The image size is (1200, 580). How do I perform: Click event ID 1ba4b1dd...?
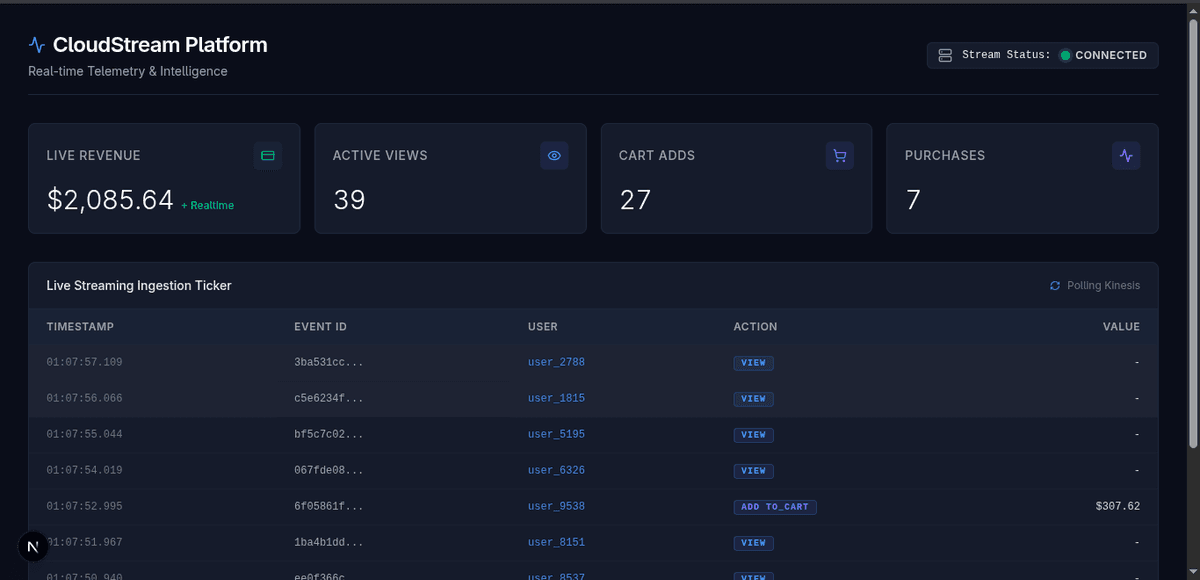tap(329, 542)
